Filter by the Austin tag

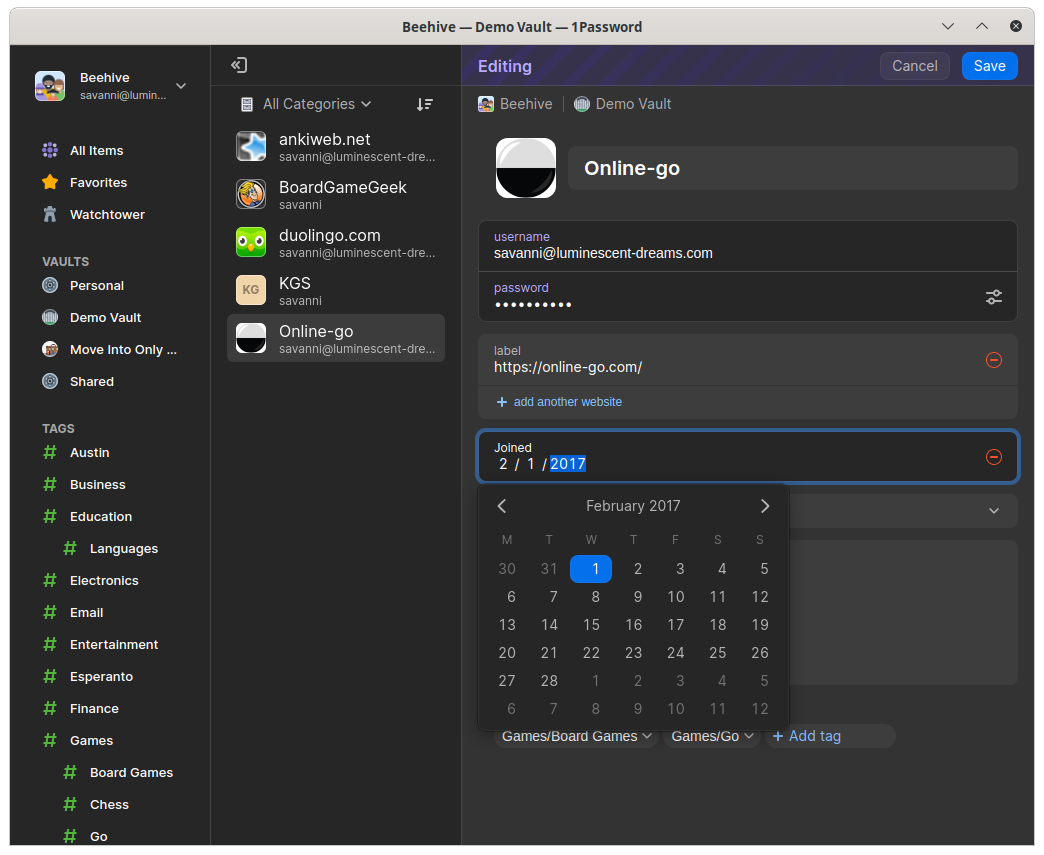click(89, 453)
